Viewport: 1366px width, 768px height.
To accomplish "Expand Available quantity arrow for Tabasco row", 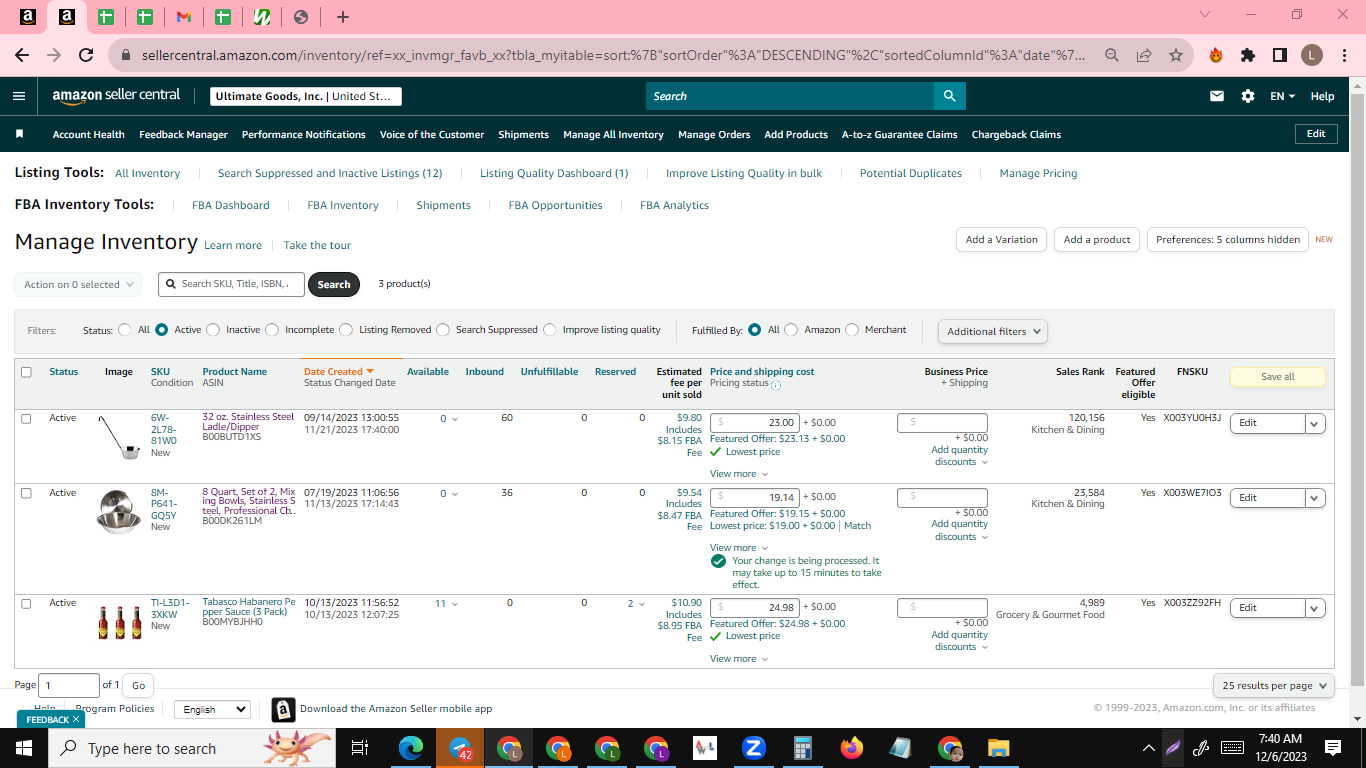I will tap(455, 604).
